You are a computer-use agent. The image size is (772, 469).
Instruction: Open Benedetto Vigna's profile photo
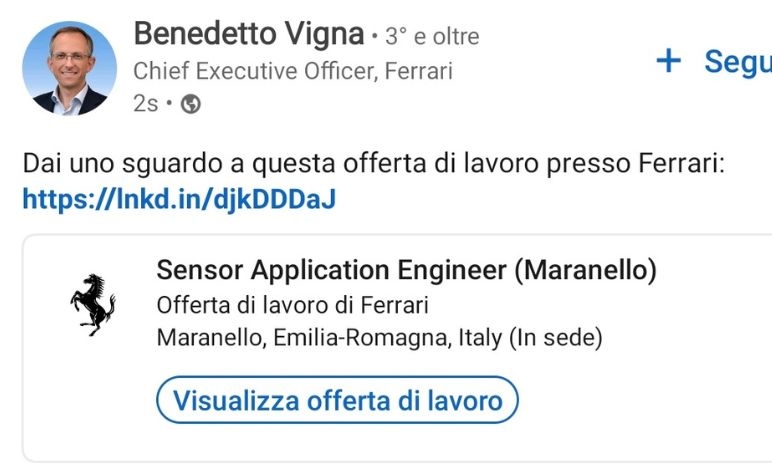pos(69,68)
